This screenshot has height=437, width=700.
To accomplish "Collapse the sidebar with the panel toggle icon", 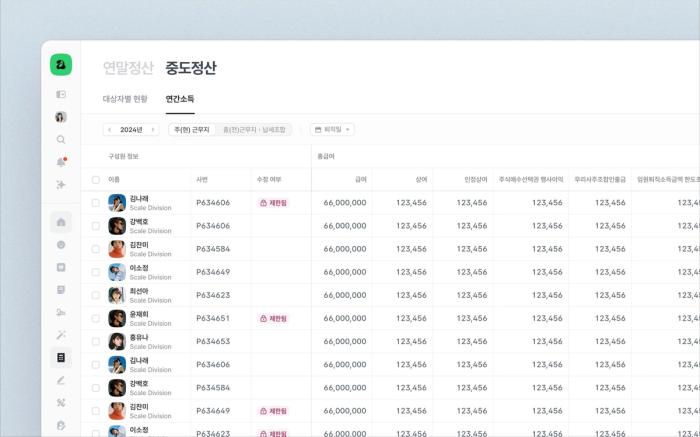I will (x=61, y=94).
